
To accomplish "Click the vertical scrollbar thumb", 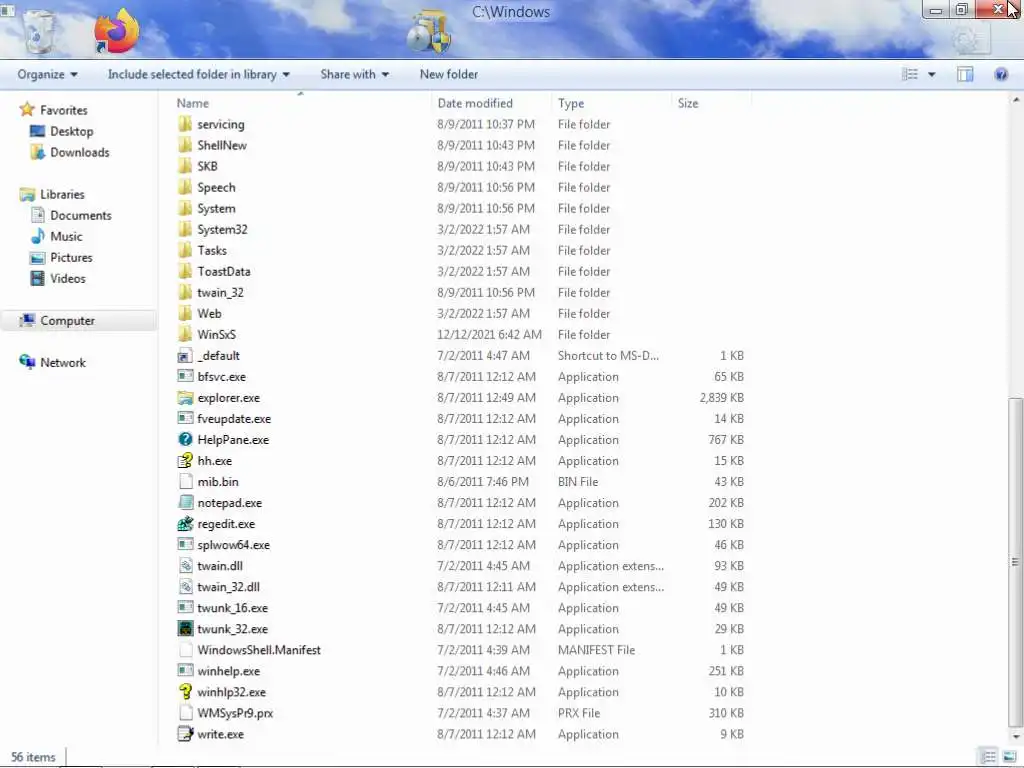I will click(1016, 561).
